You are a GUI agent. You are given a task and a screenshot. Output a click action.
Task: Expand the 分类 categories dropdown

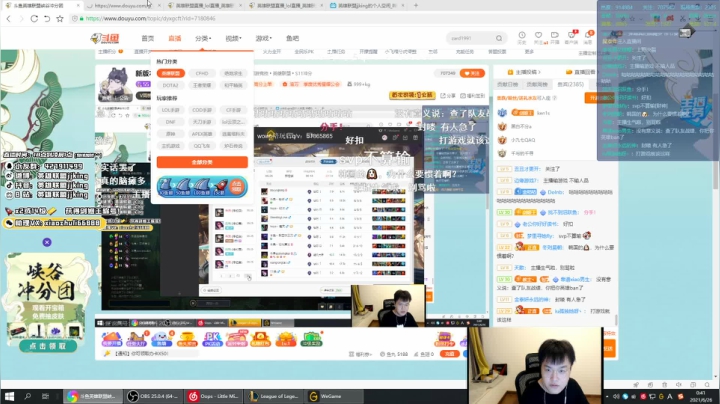pos(203,38)
